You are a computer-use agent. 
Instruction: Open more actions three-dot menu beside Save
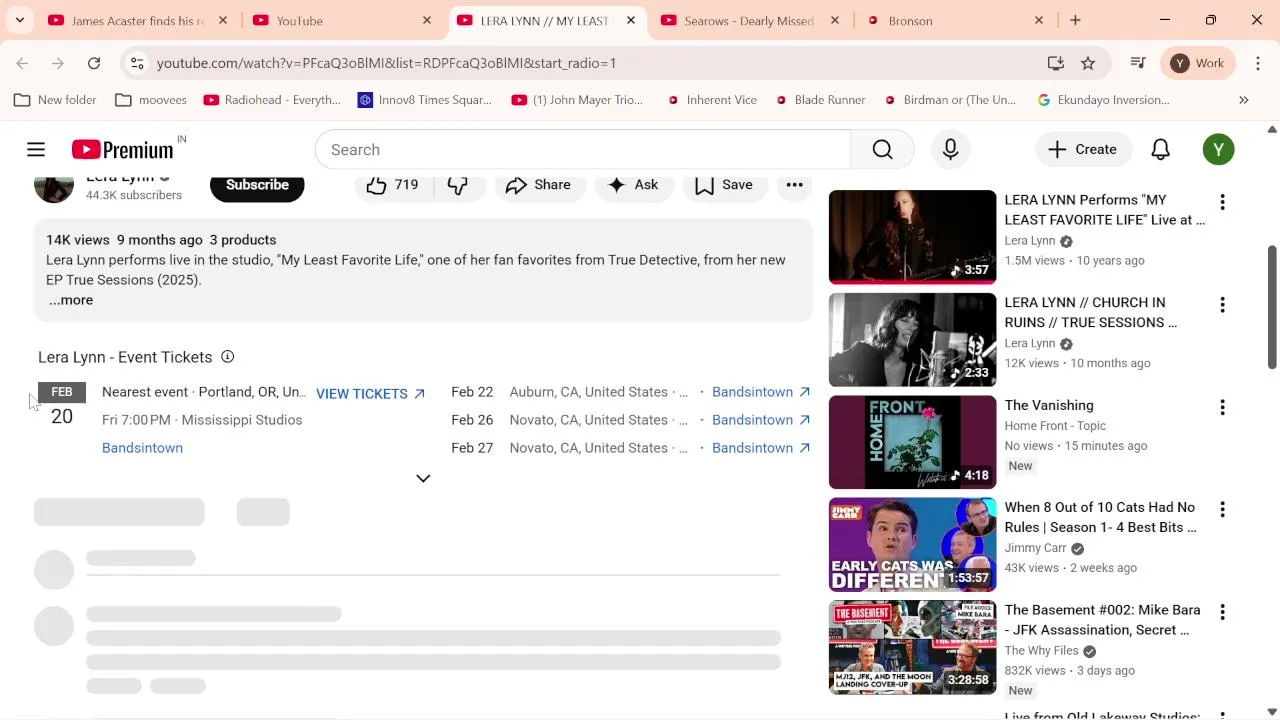tap(794, 185)
